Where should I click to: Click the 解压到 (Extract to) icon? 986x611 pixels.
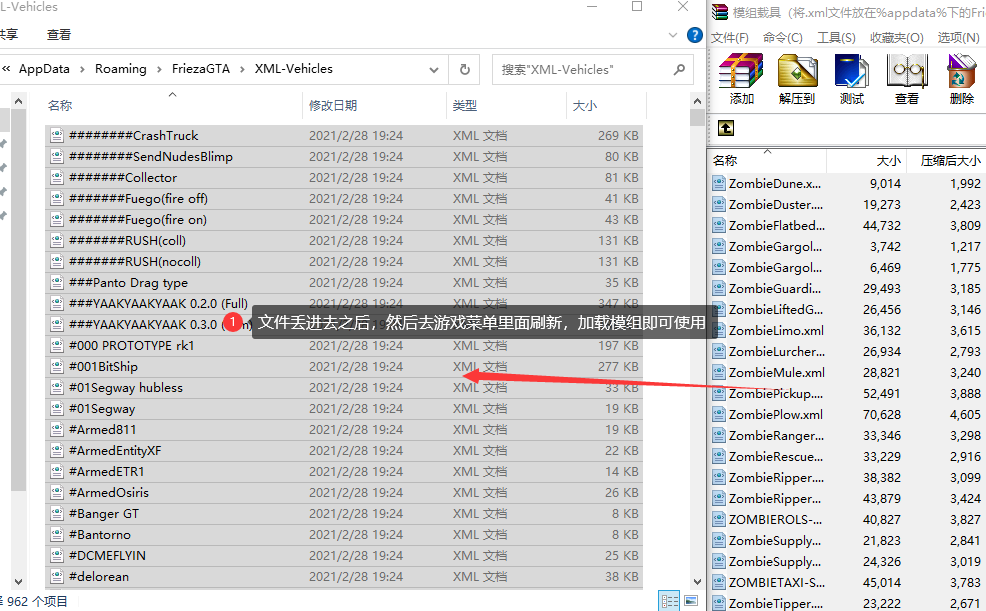(x=797, y=79)
